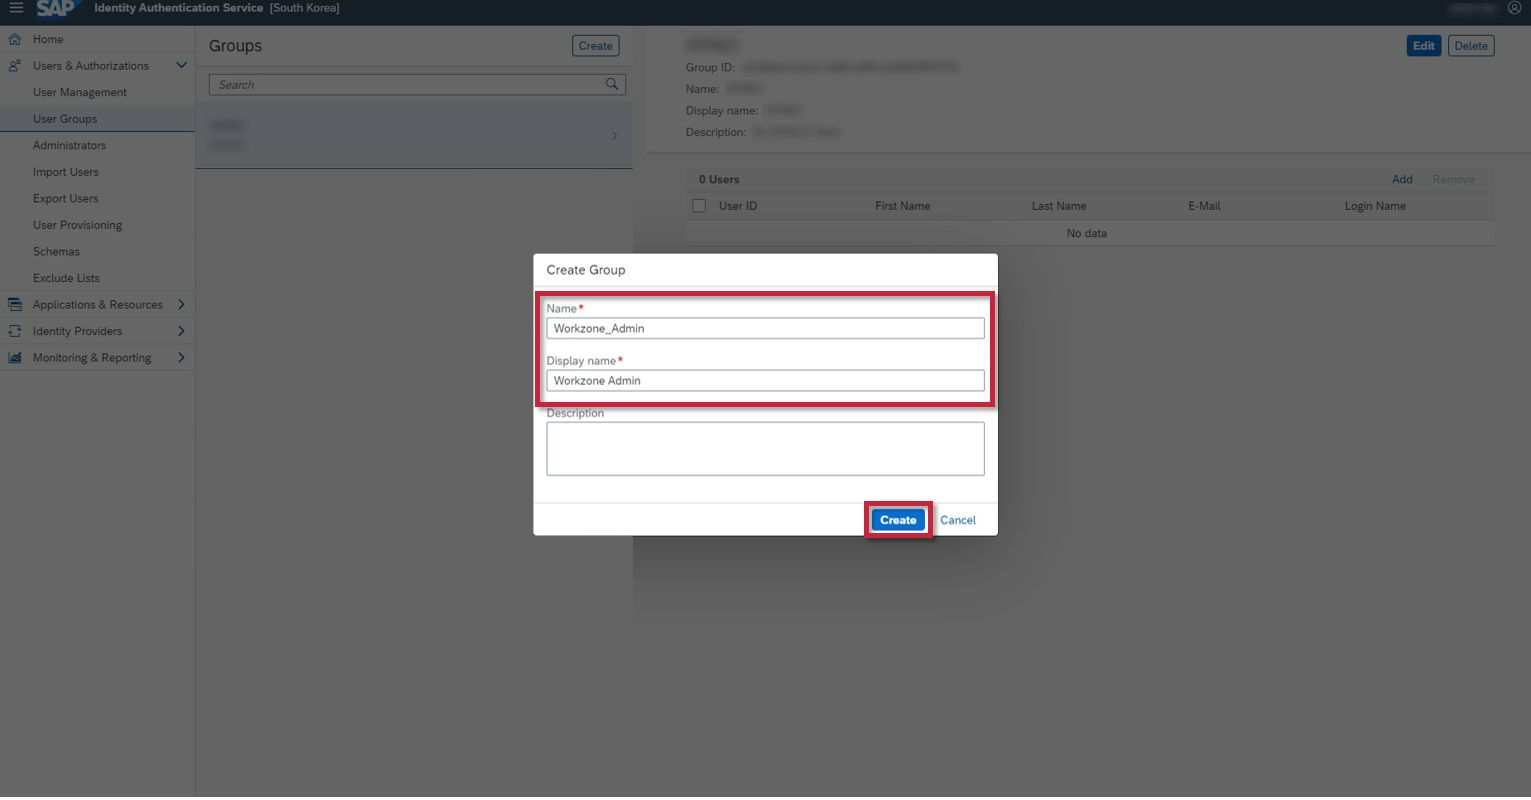The width and height of the screenshot is (1531, 800).
Task: Expand Monitoring & Reporting section
Action: (181, 358)
